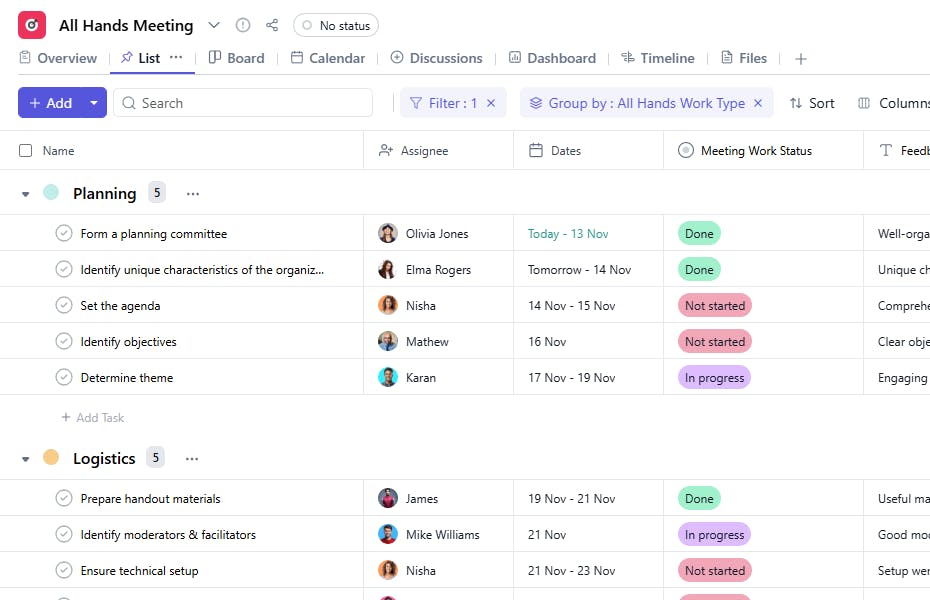Open the Add button dropdown arrow
Screen dimensions: 930x600
coord(94,103)
